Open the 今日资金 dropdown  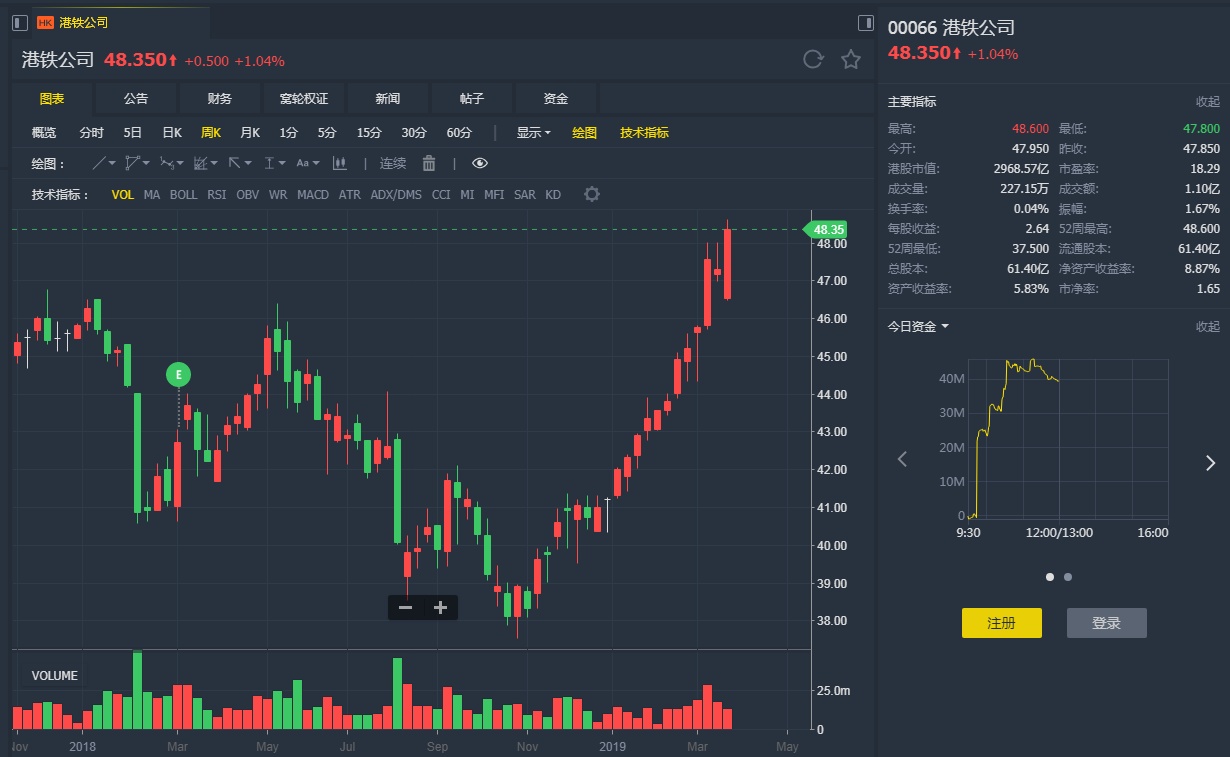(x=918, y=326)
